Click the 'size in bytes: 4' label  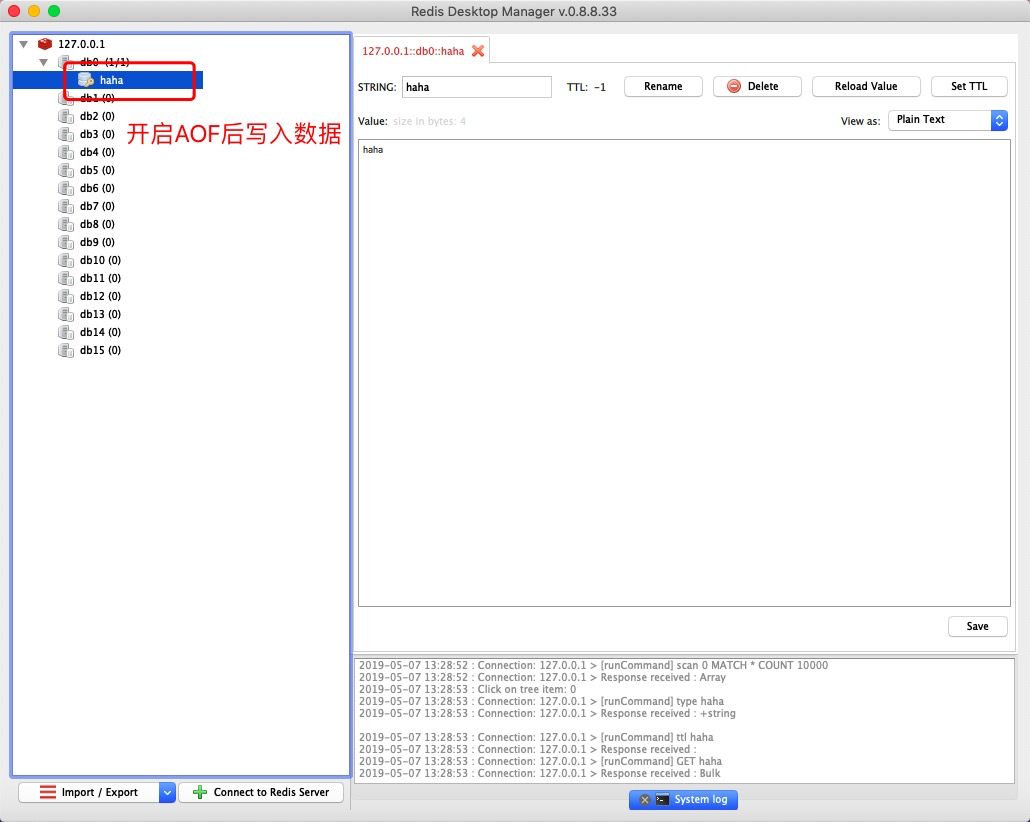coord(429,121)
